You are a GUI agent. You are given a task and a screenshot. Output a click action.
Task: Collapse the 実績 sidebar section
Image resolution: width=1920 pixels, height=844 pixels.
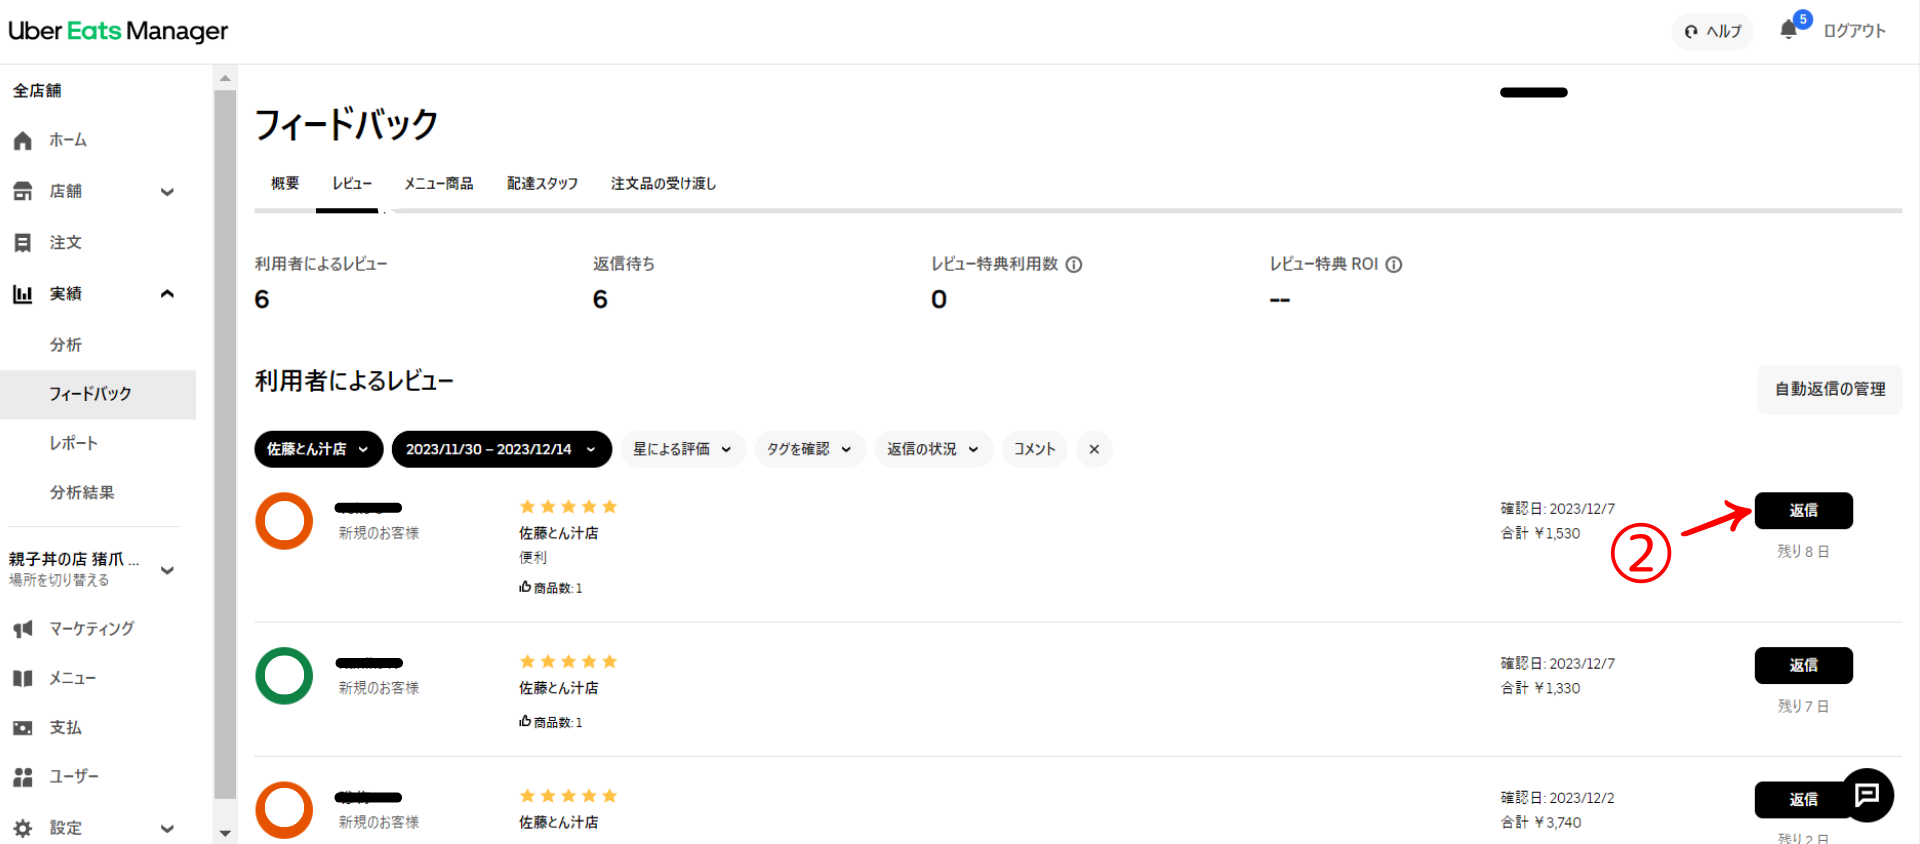tap(167, 294)
